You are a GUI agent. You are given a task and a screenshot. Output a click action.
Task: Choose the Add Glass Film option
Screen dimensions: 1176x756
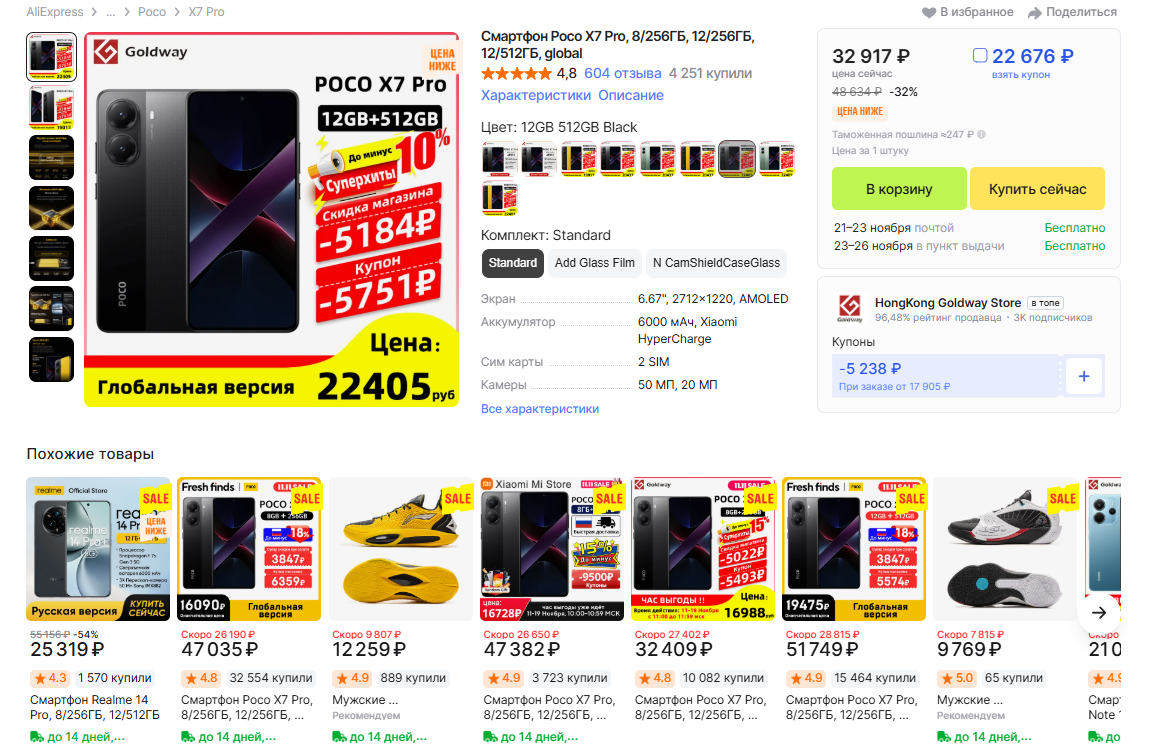[595, 263]
